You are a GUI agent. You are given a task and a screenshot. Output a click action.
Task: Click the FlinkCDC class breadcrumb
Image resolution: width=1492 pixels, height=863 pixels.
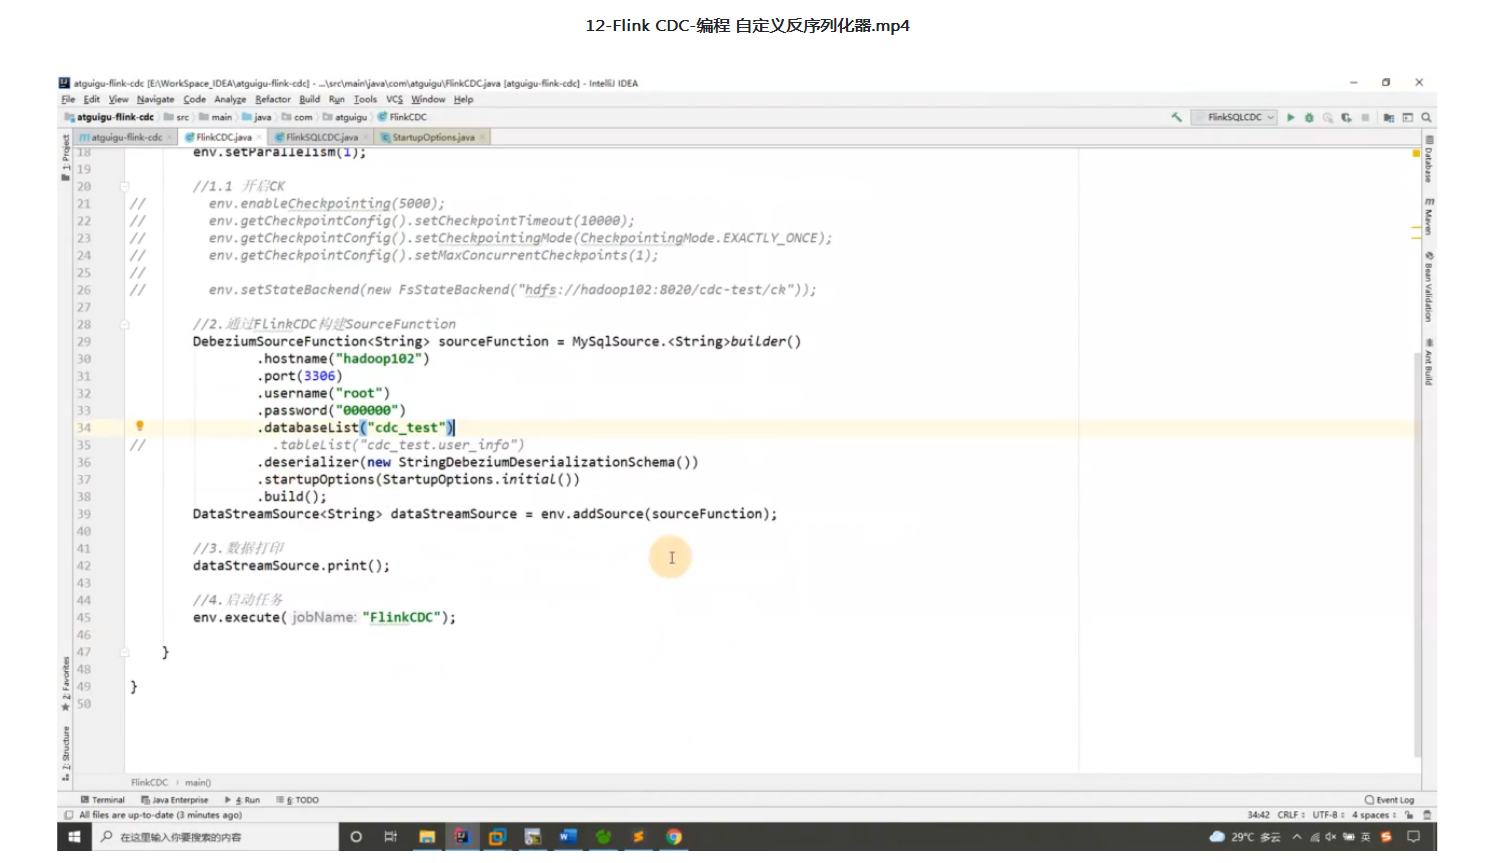point(402,117)
